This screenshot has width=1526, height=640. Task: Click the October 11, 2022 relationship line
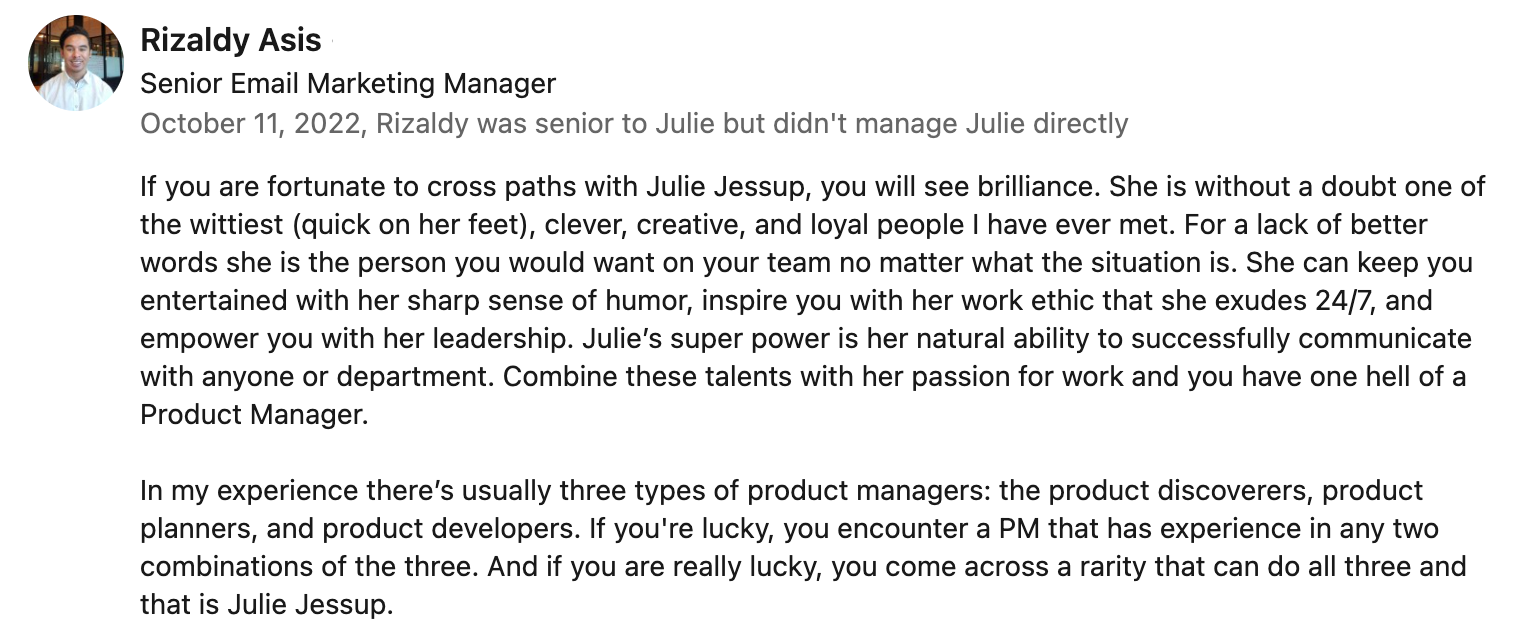tap(634, 124)
